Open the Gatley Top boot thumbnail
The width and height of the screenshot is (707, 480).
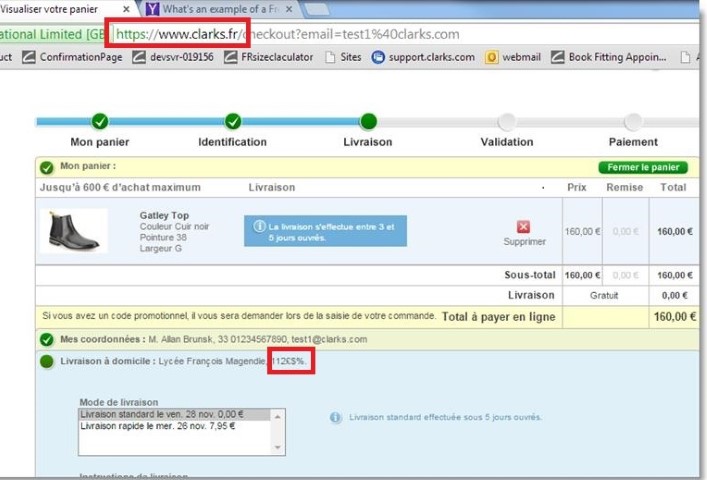[73, 231]
